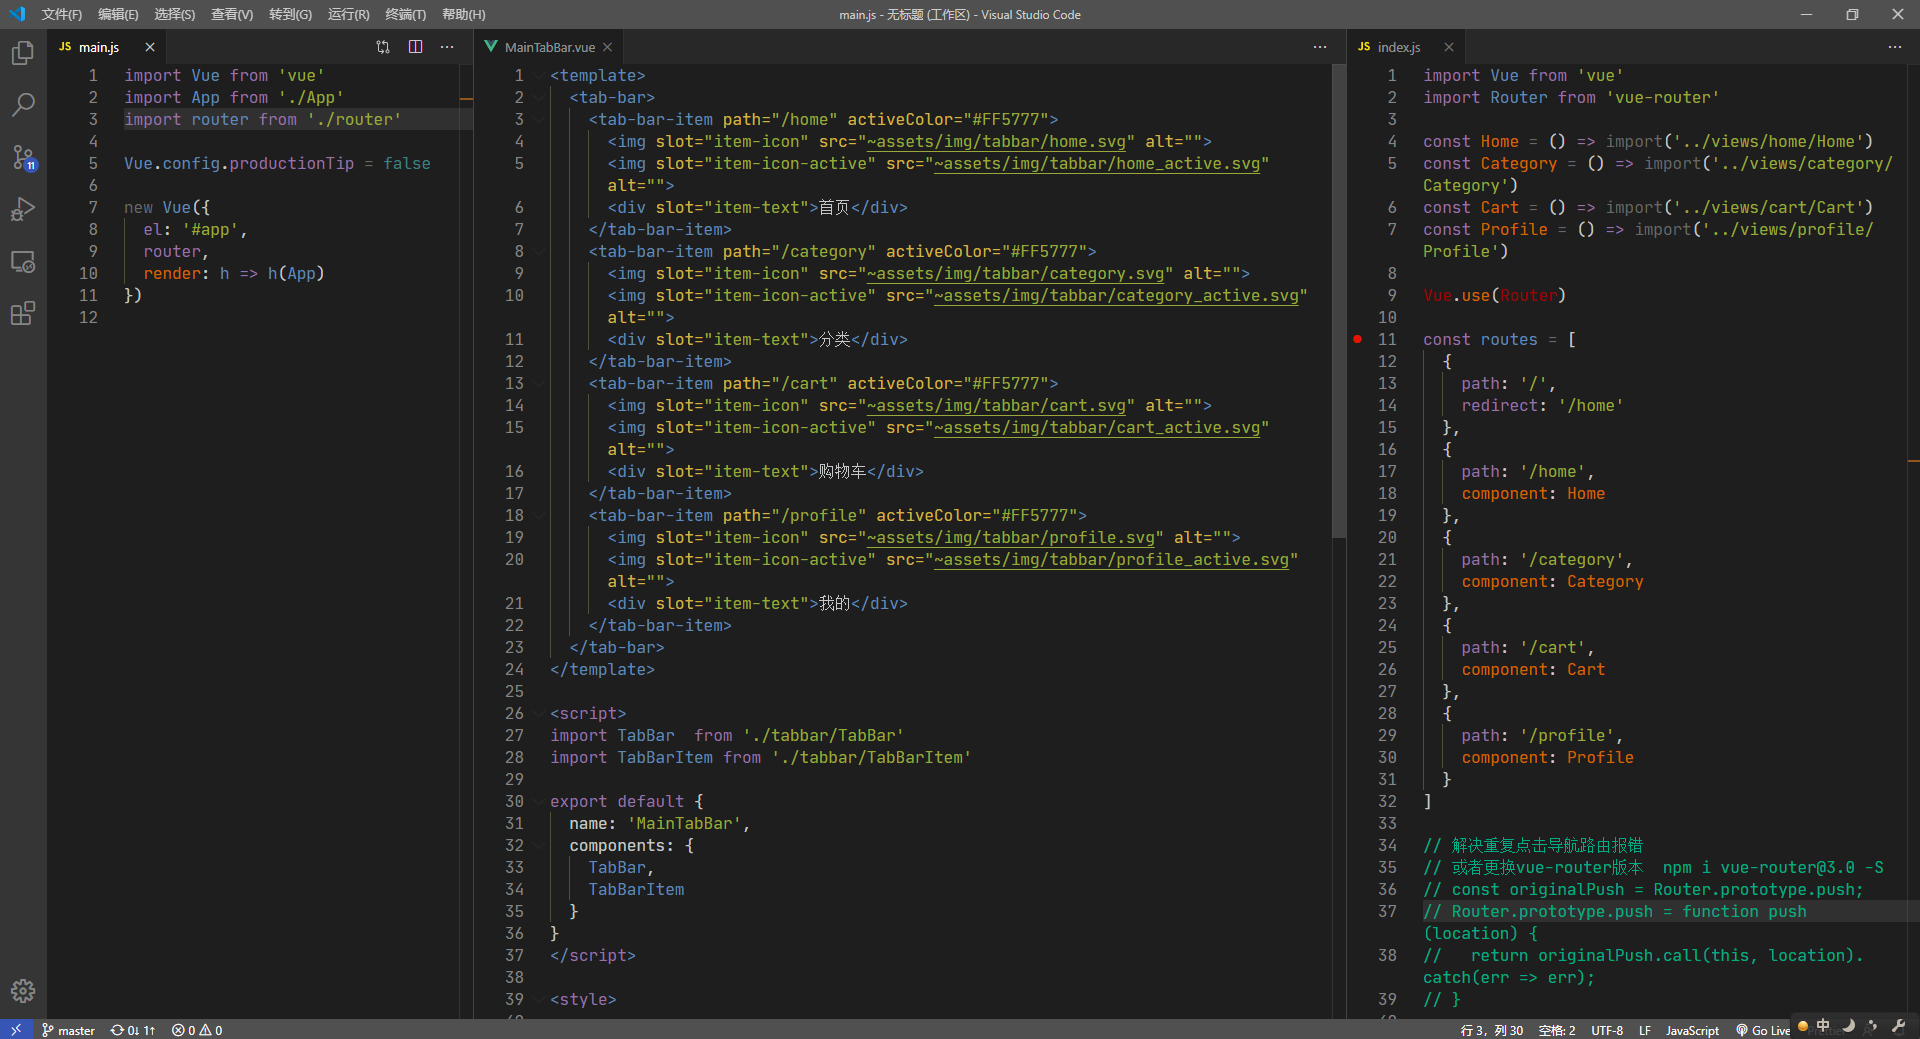Viewport: 1920px width, 1039px height.
Task: Open the 终端(T) menu
Action: tap(405, 14)
